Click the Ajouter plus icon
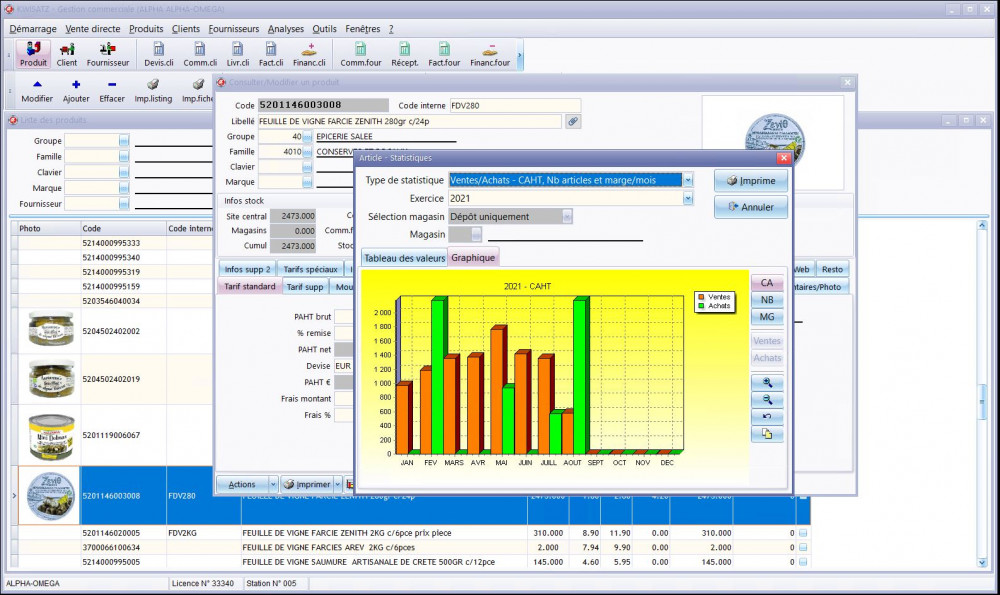1000x595 pixels. (x=76, y=91)
